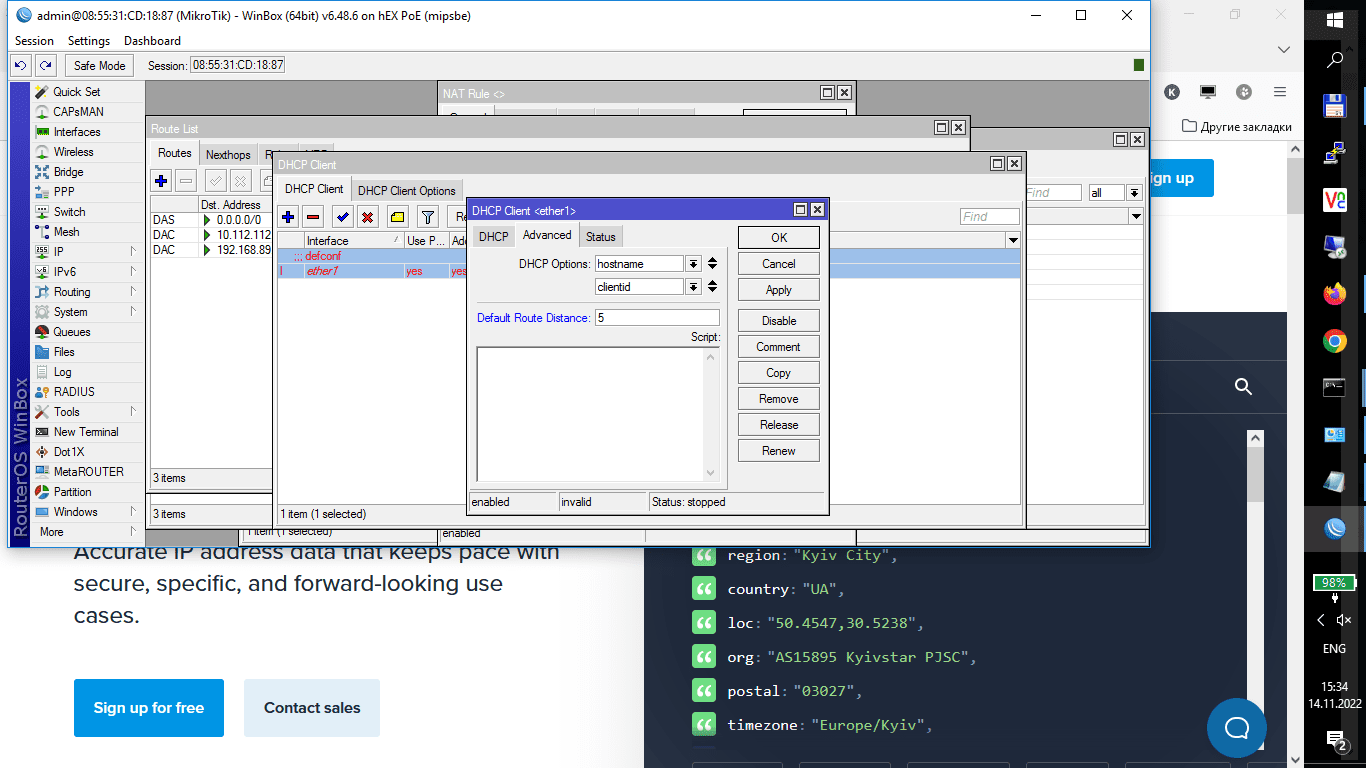Screen dimensions: 1366x768
Task: Click the redo arrow in WinBox toolbar
Action: point(45,65)
